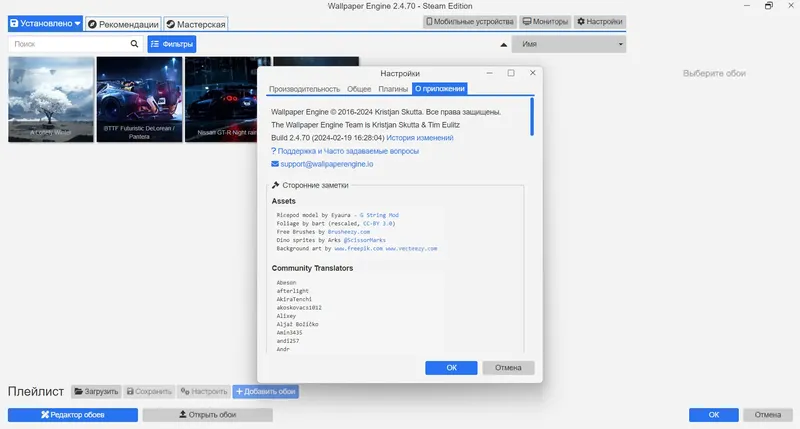
Task: Open the Фильтры filter panel
Action: [x=172, y=44]
